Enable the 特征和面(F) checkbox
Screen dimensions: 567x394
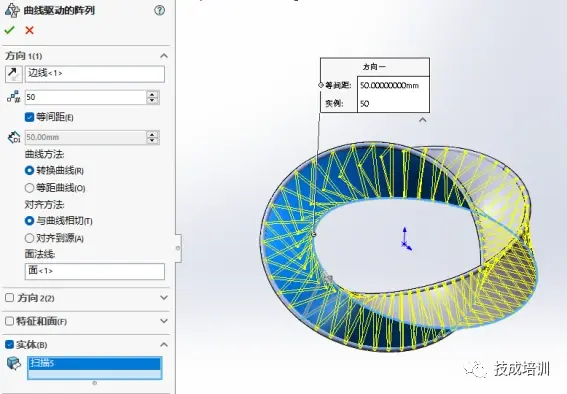(10, 321)
